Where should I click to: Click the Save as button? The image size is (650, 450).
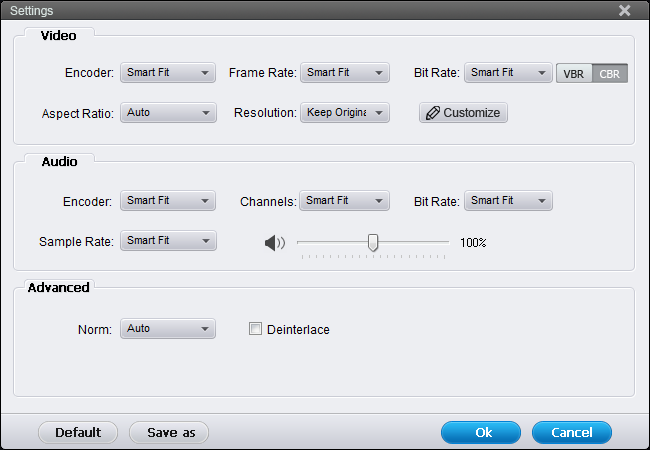pyautogui.click(x=169, y=433)
